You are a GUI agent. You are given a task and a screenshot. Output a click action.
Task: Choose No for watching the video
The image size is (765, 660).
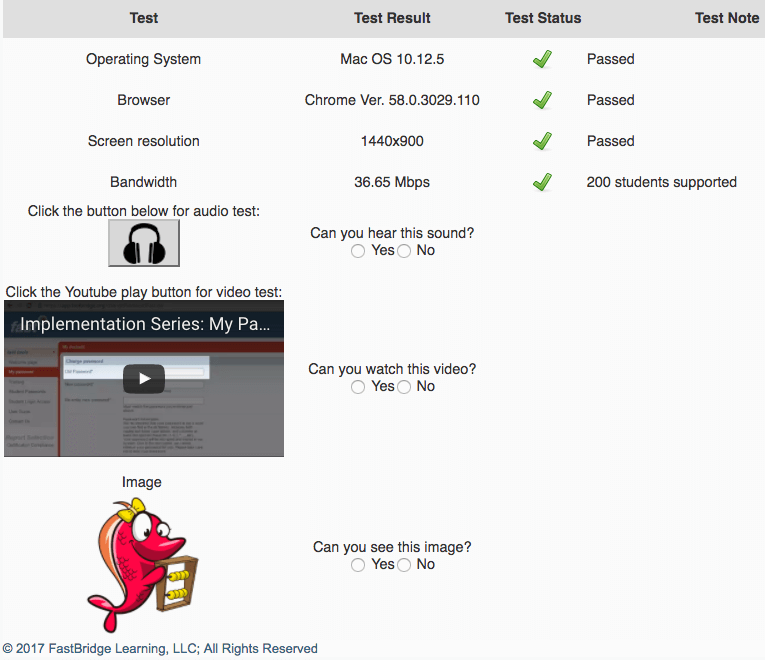click(x=404, y=387)
